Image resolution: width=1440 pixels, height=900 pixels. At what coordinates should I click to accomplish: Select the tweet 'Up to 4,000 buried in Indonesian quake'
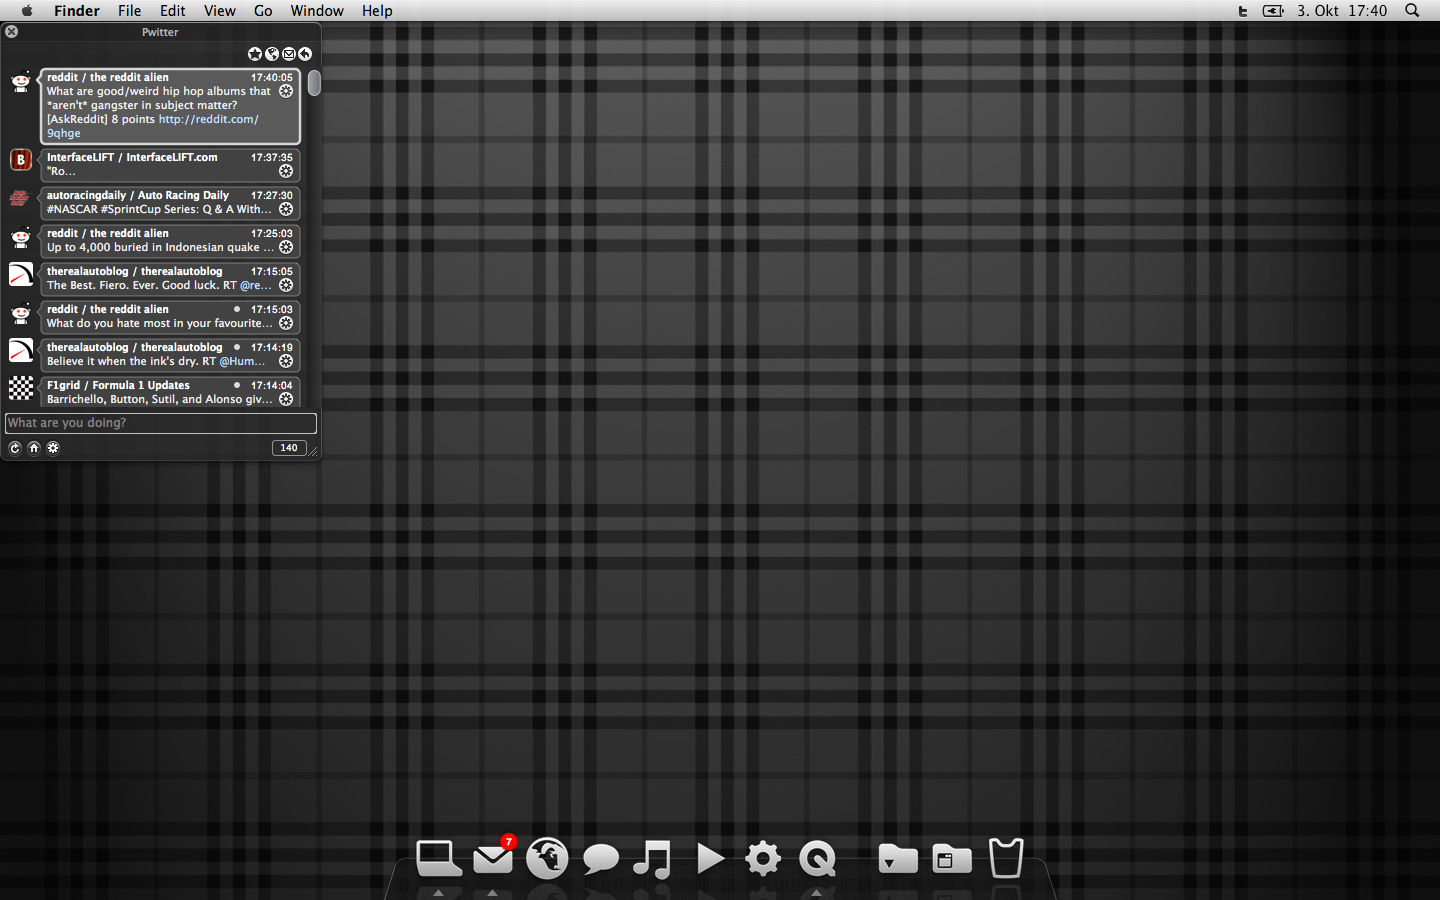coord(170,241)
